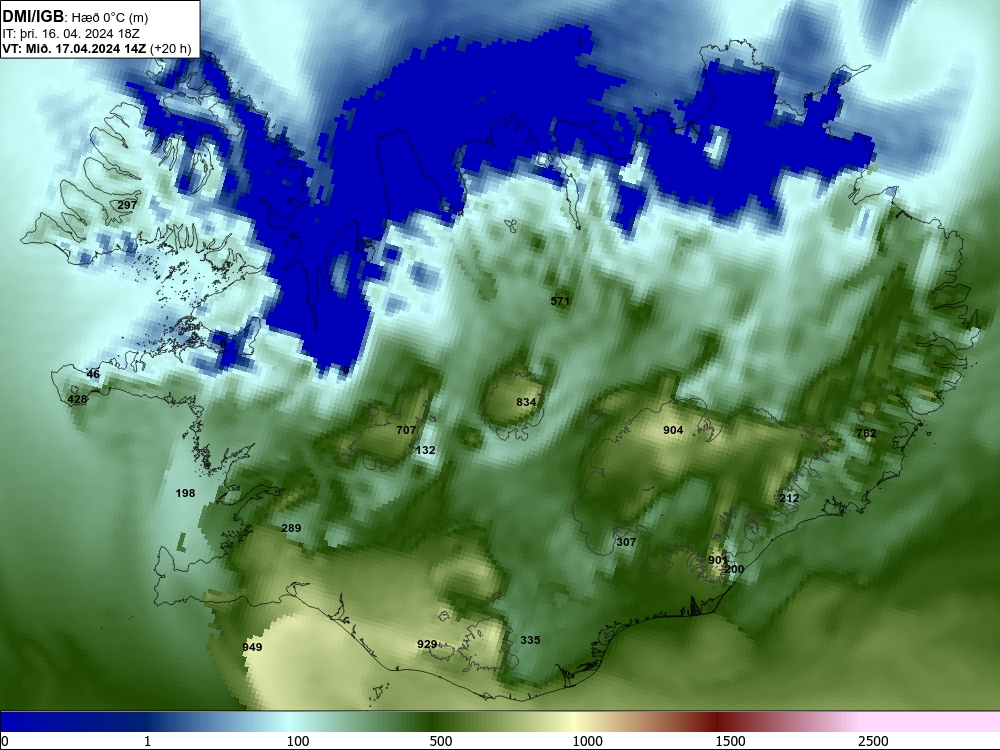Click the 46 value label
1000x750 pixels.
(93, 374)
